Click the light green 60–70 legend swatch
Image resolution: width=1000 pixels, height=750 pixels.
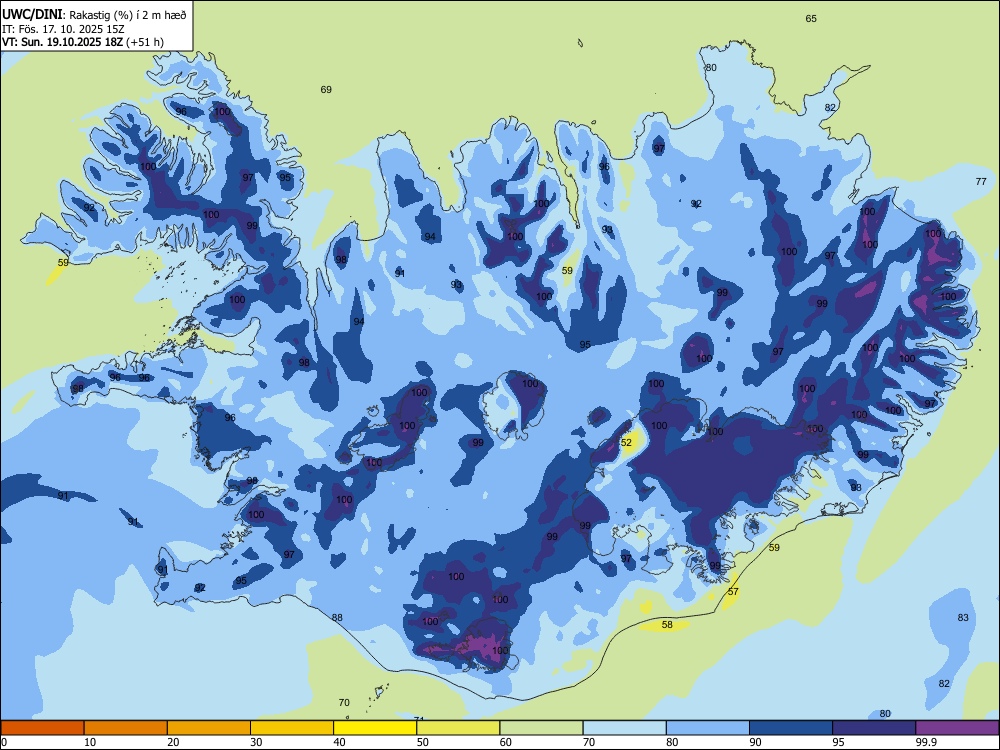541,728
